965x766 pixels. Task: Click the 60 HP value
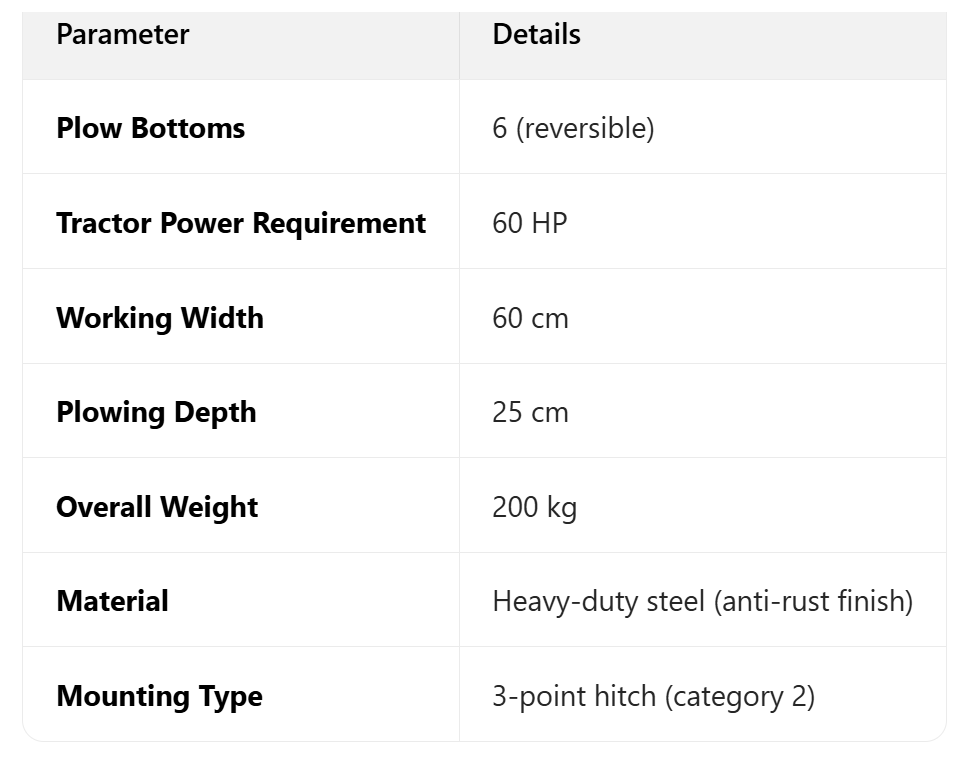tap(529, 223)
